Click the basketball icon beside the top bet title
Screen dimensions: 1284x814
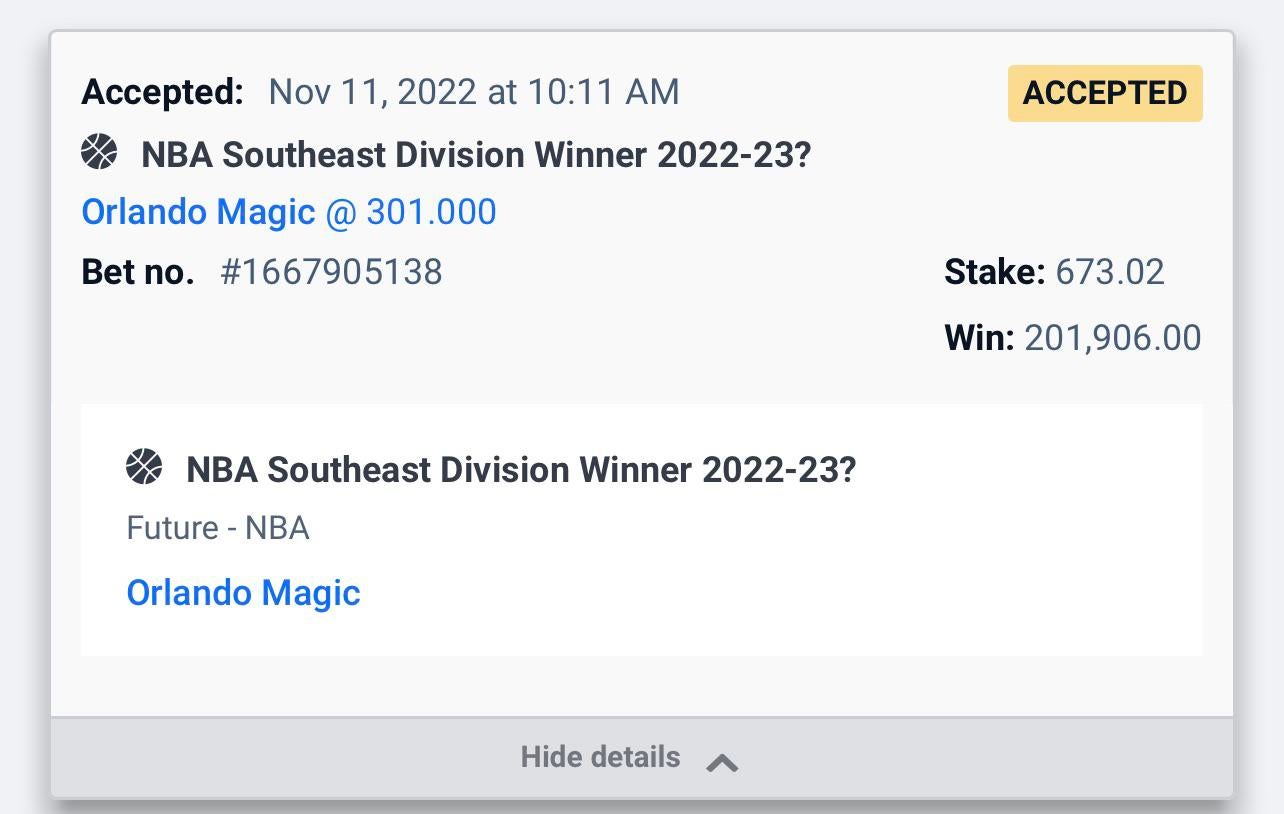tap(99, 153)
